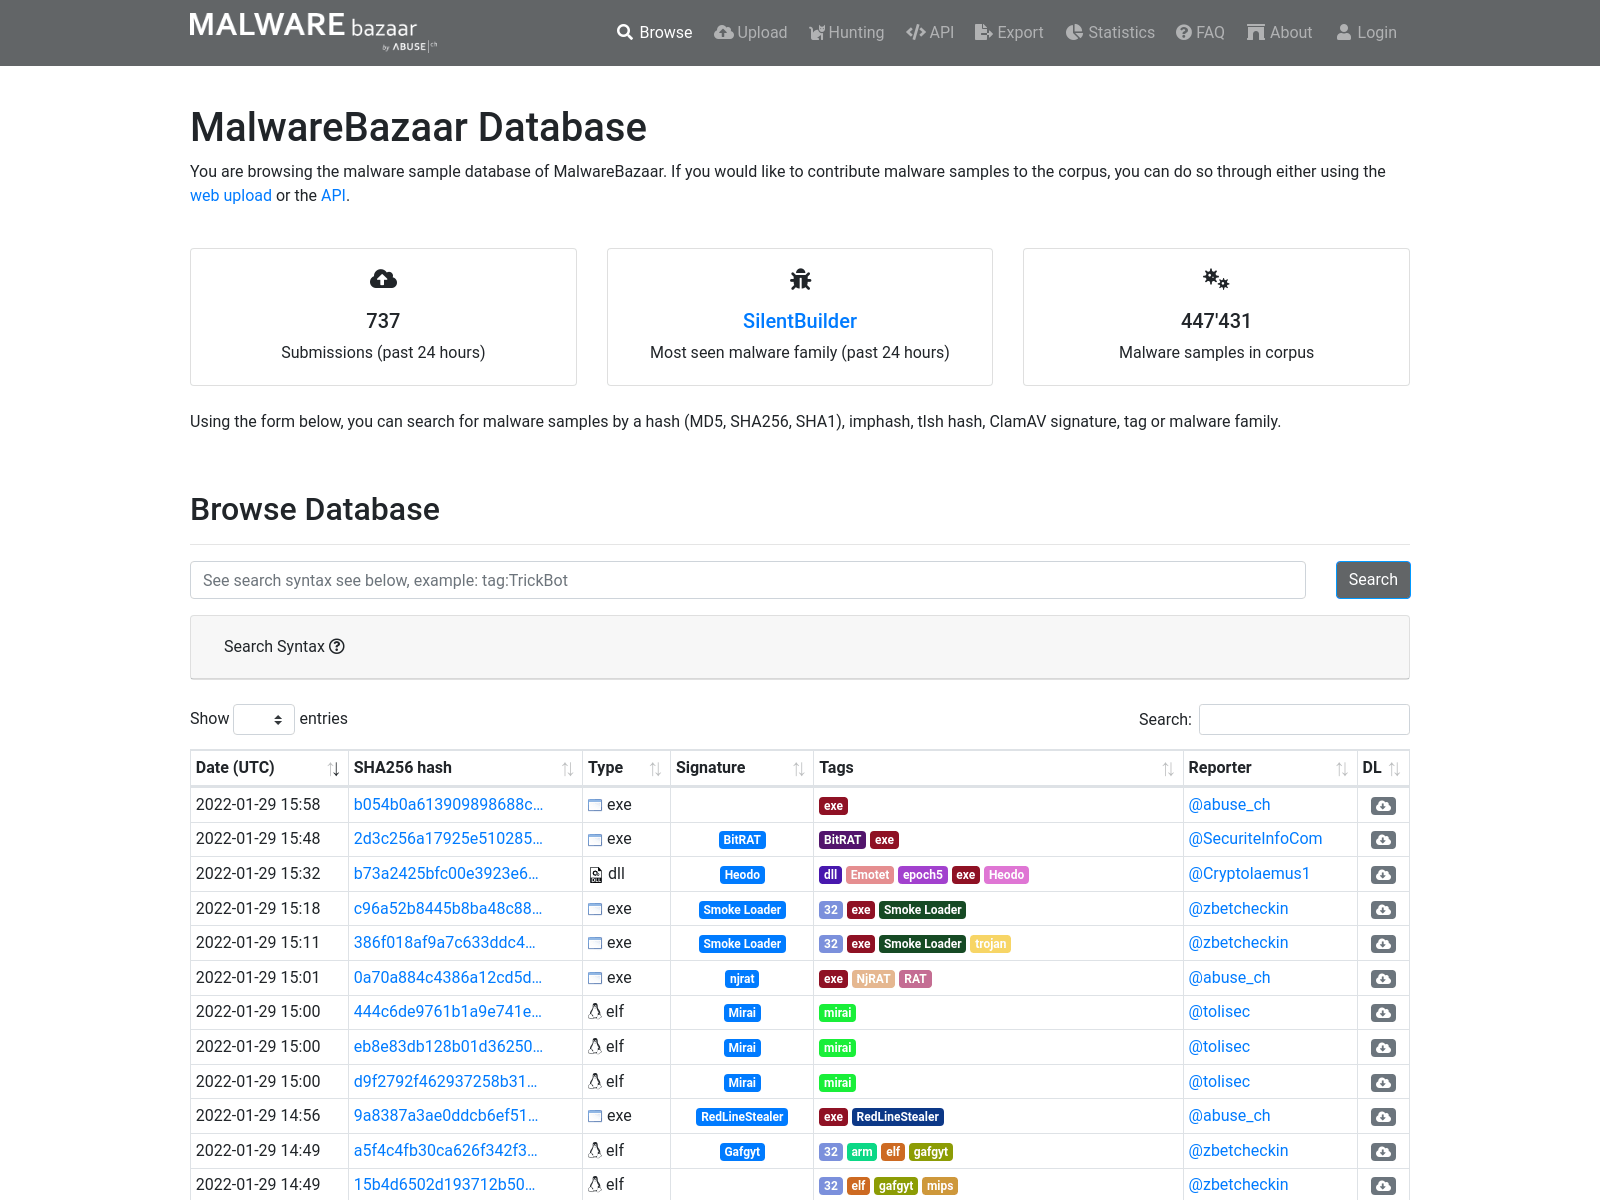The image size is (1600, 1200).
Task: Click the Heodo signature badge
Action: point(742,875)
